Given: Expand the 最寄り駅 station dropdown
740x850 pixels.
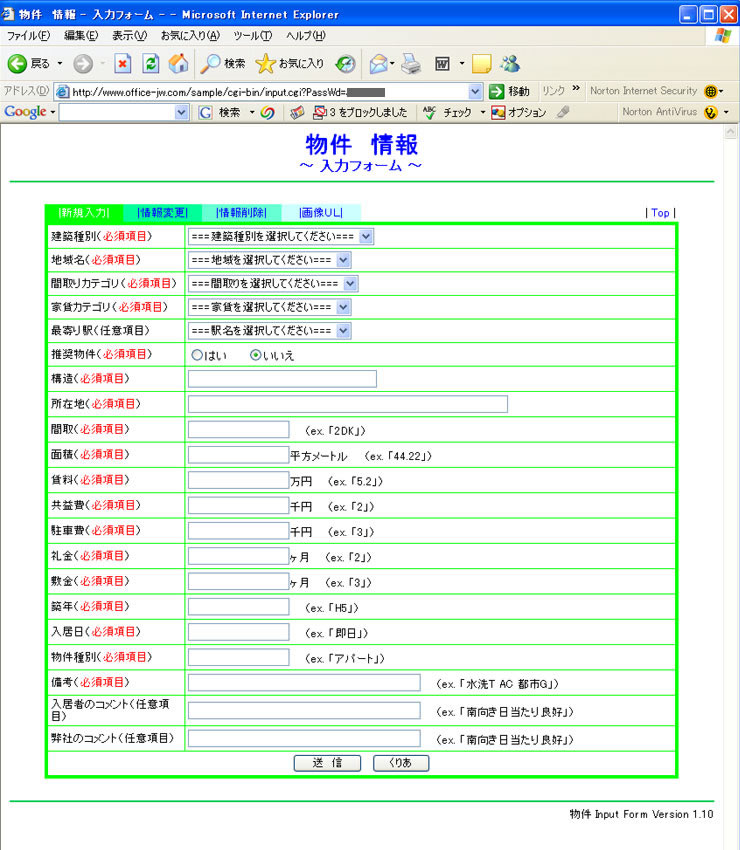Looking at the screenshot, I should (x=269, y=331).
